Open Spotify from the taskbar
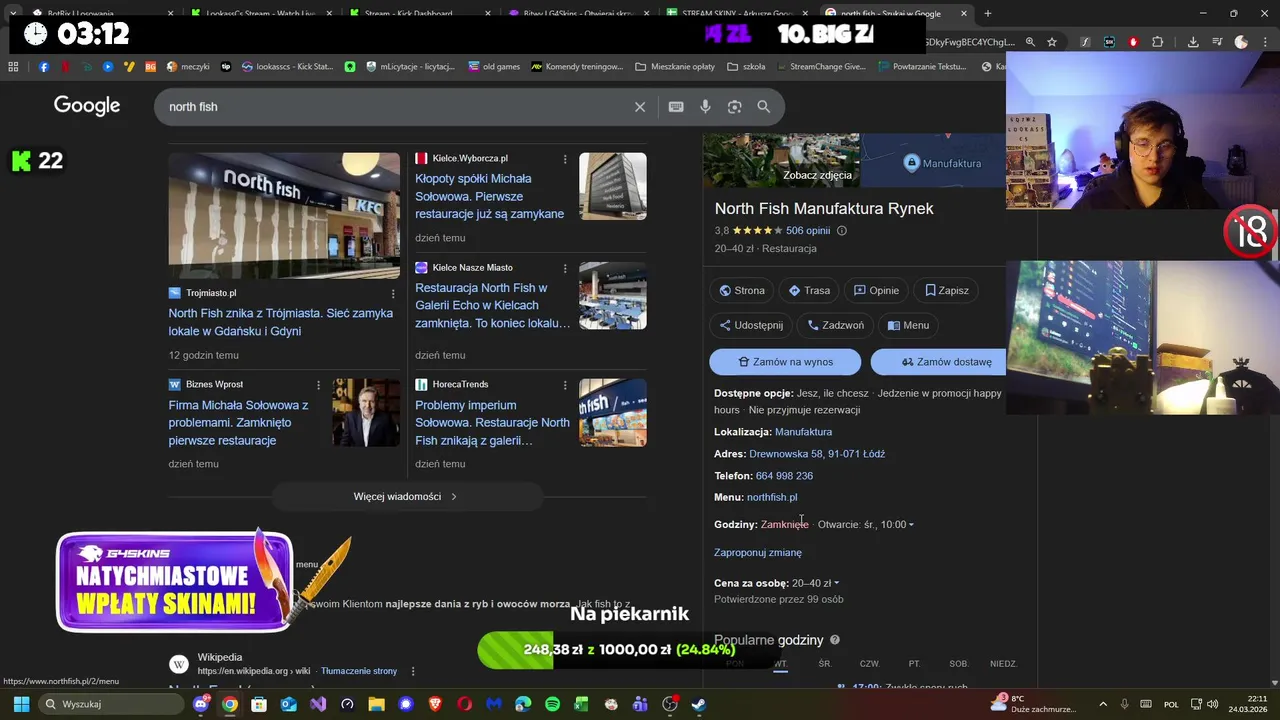Viewport: 1280px width, 720px height. (x=553, y=704)
